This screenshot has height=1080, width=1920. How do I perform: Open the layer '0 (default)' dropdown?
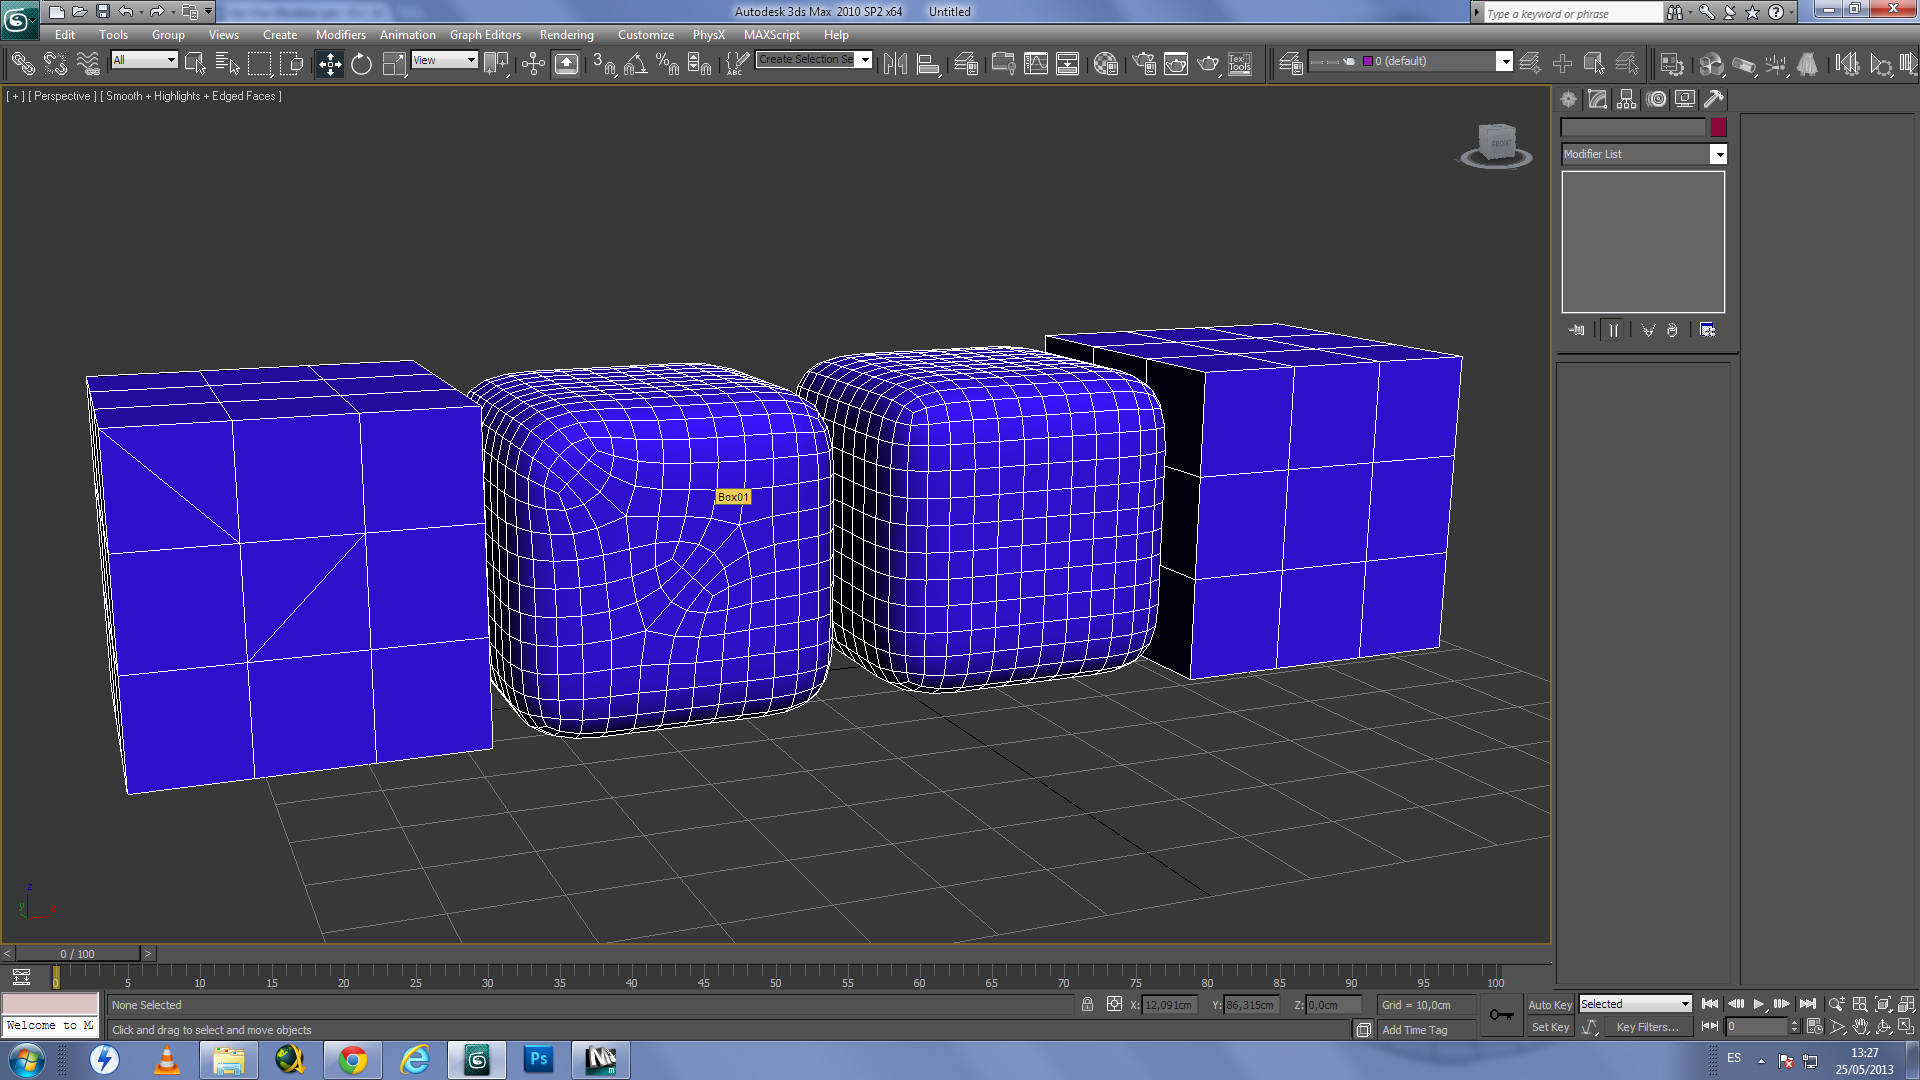(x=1503, y=62)
